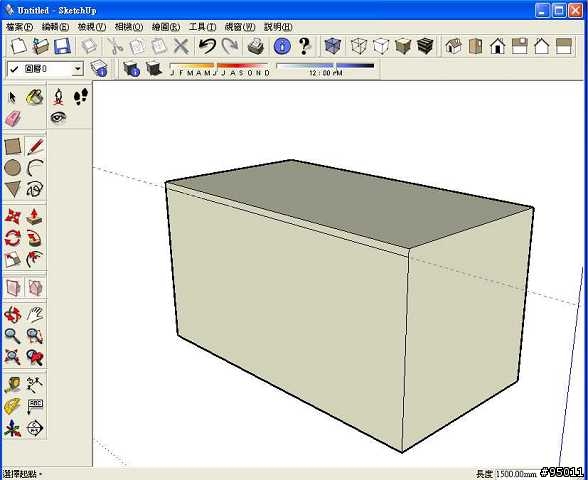
Task: Adjust the month shadow date slider
Action: coord(219,69)
